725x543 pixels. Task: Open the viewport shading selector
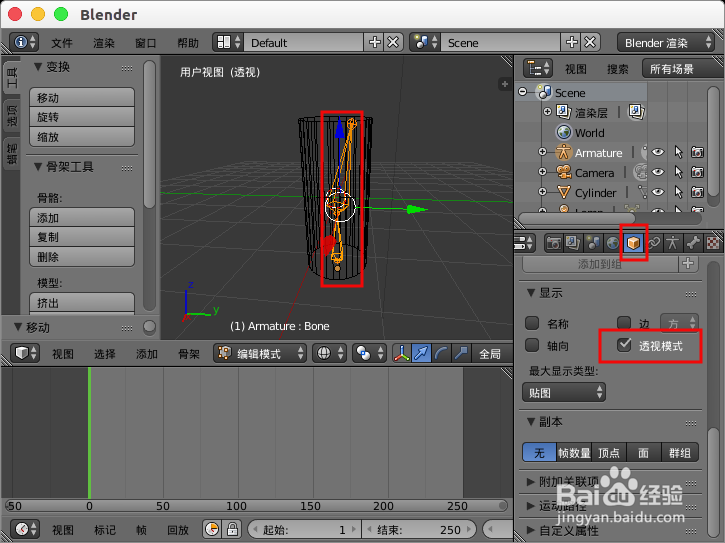click(x=329, y=354)
